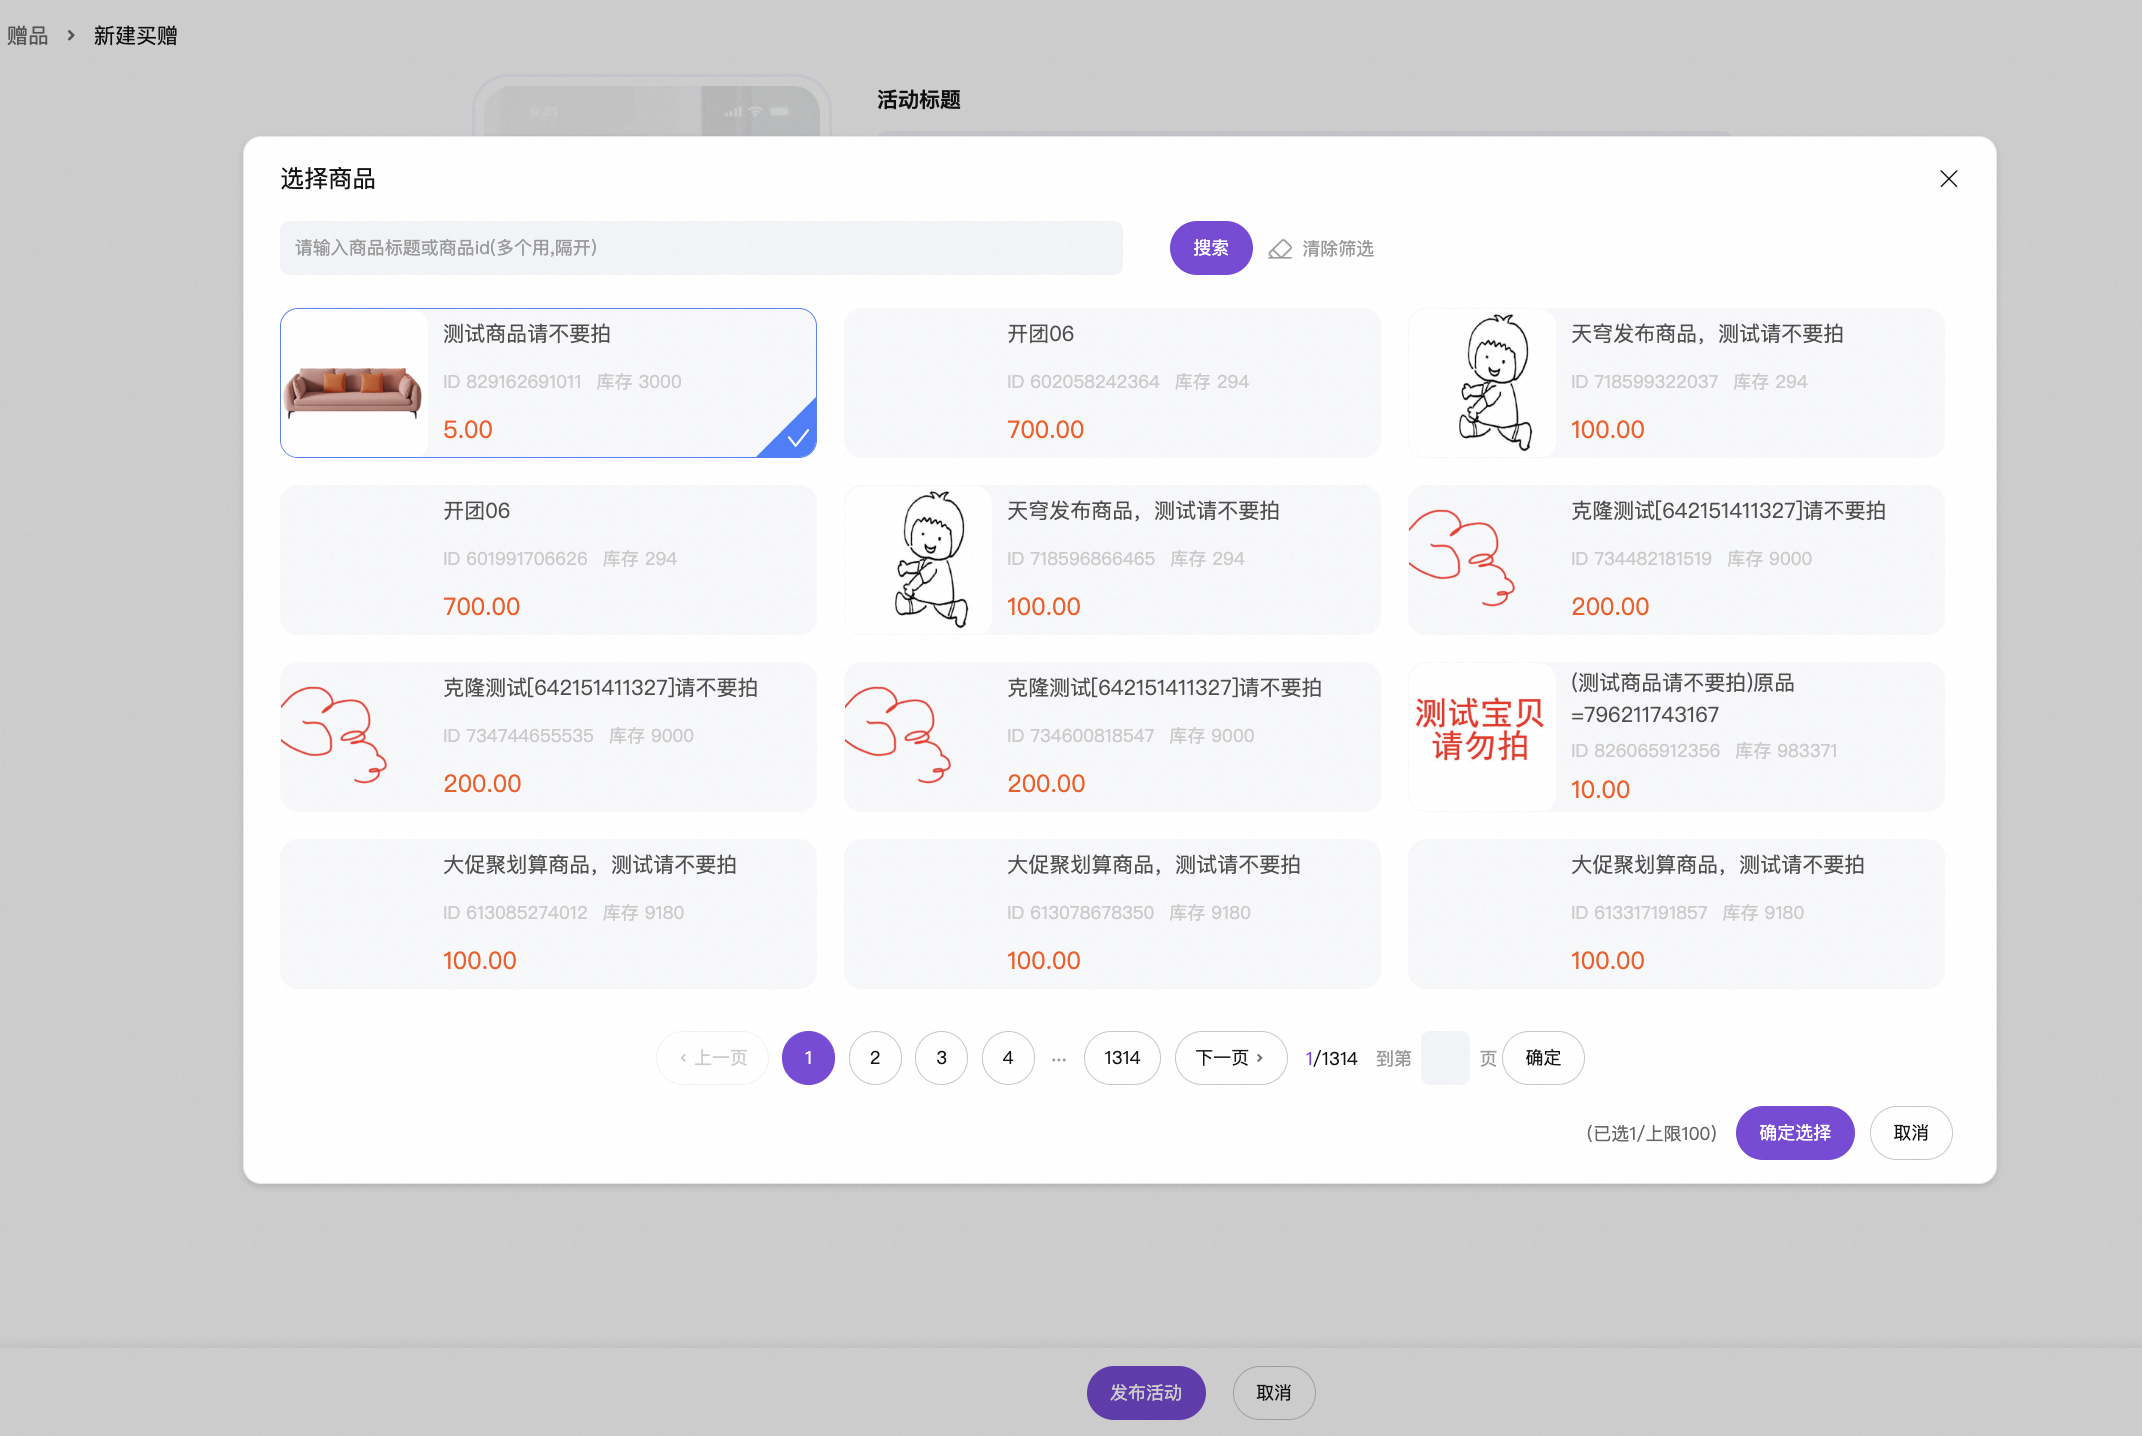Image resolution: width=2142 pixels, height=1436 pixels.
Task: Click price 10.00 on ID 826065912356 card
Action: [1600, 790]
